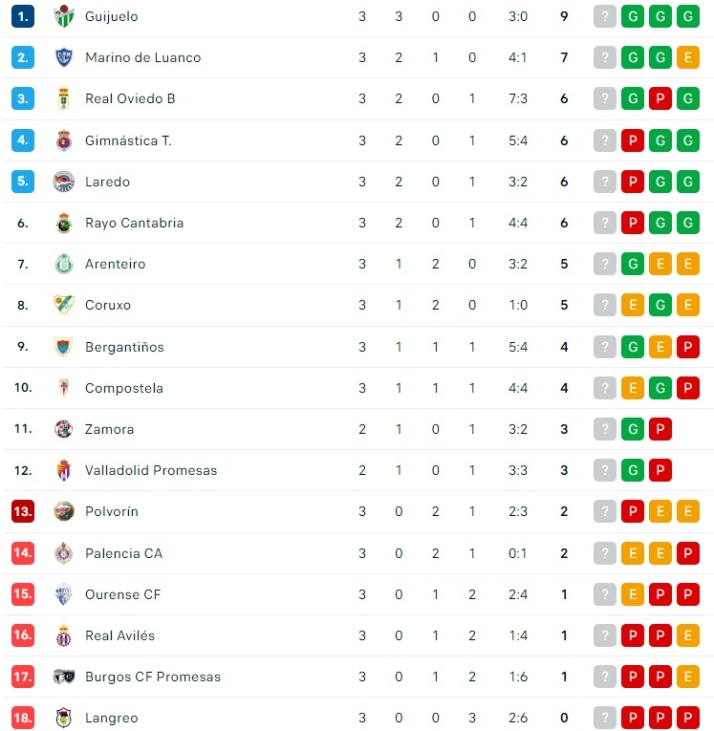The height and width of the screenshot is (731, 714).
Task: Click the Marino de Luanco crest
Action: click(x=64, y=58)
